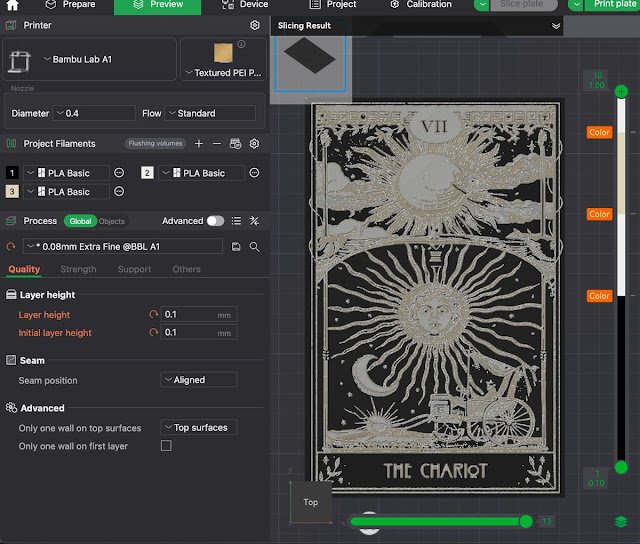Click the Home icon in the top bar

(x=14, y=5)
